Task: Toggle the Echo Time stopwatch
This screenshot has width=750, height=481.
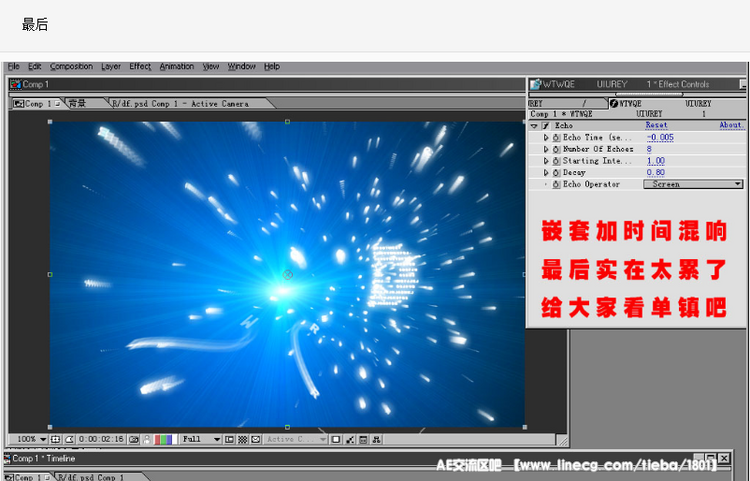Action: click(556, 138)
